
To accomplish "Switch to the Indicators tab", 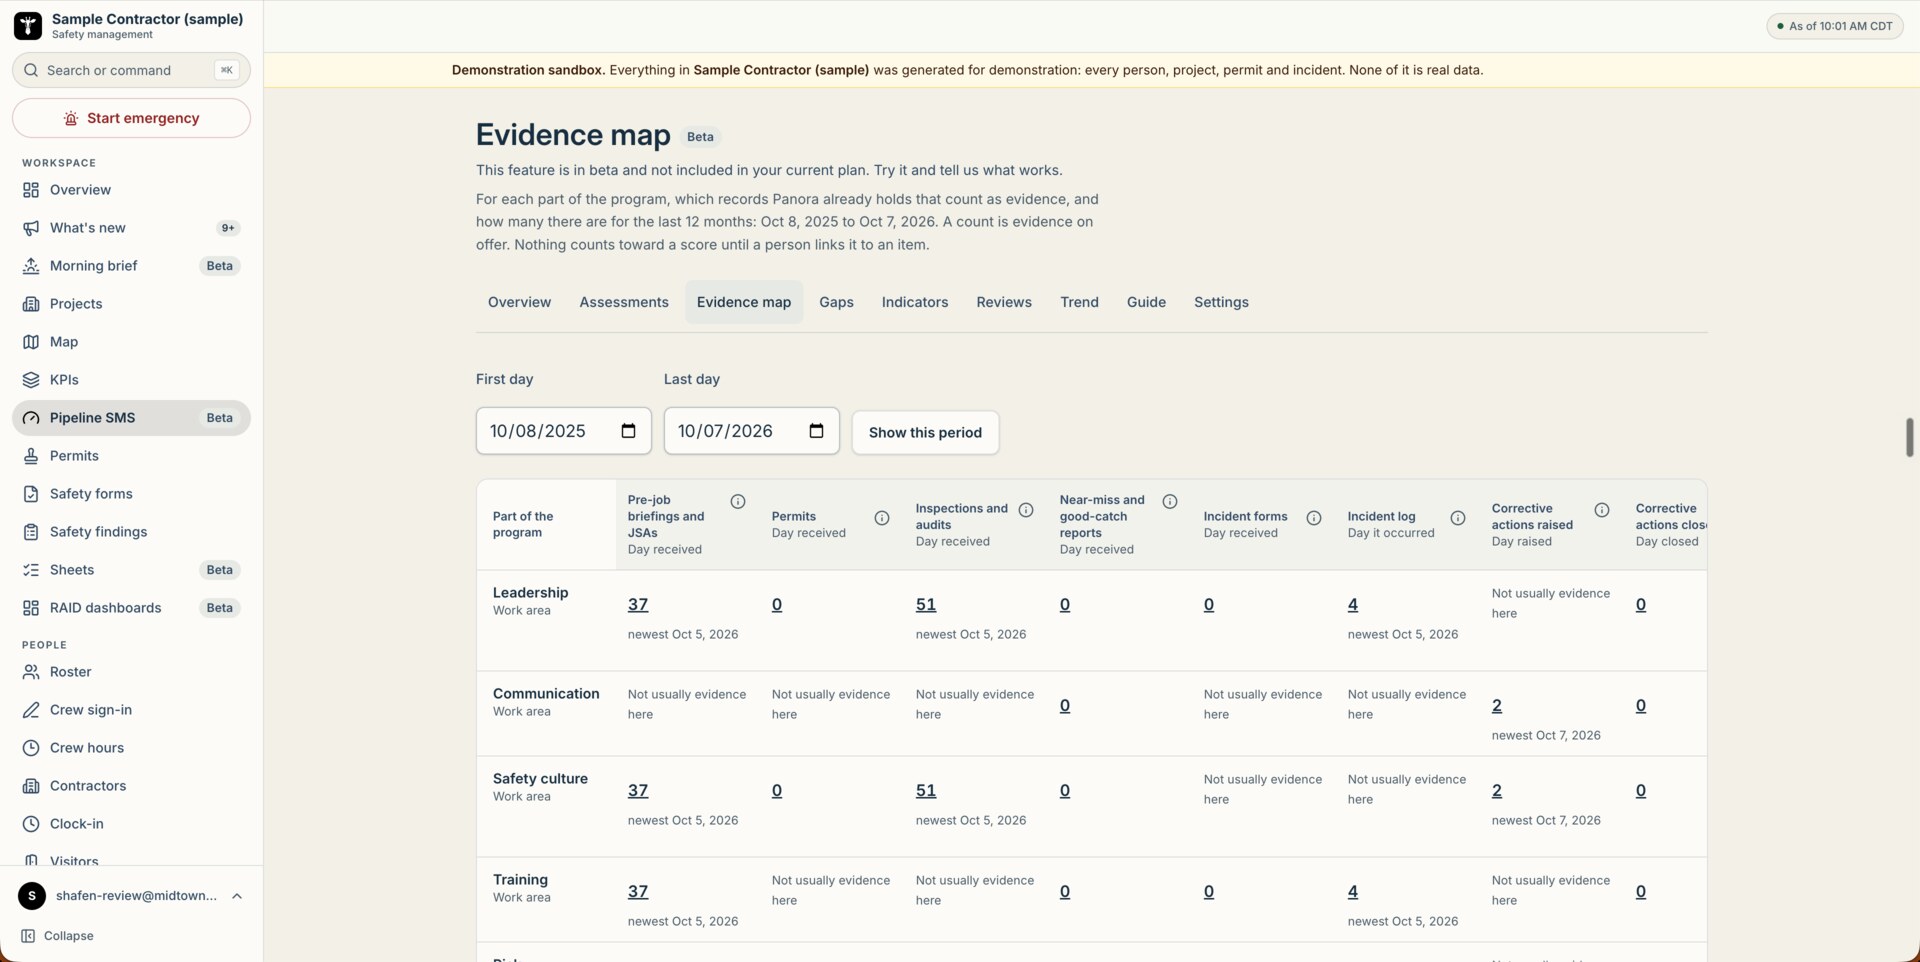I will (915, 302).
